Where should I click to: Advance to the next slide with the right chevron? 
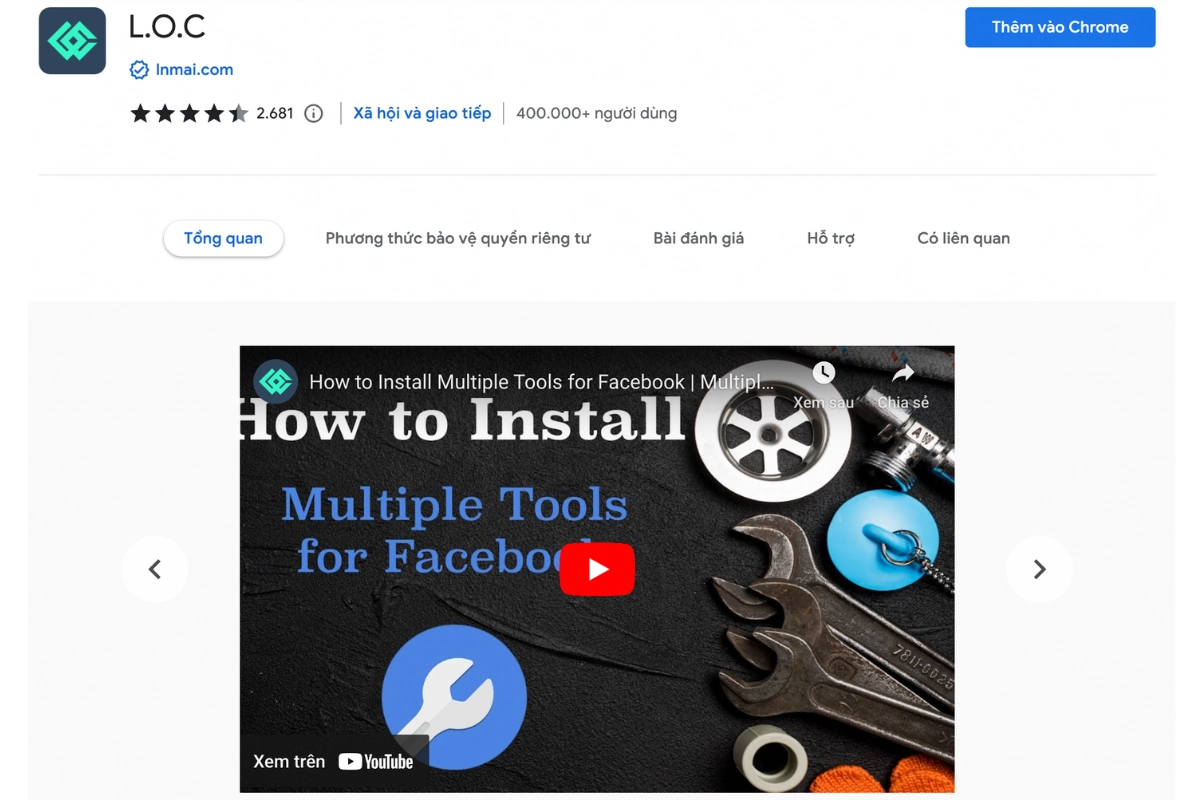click(1039, 569)
